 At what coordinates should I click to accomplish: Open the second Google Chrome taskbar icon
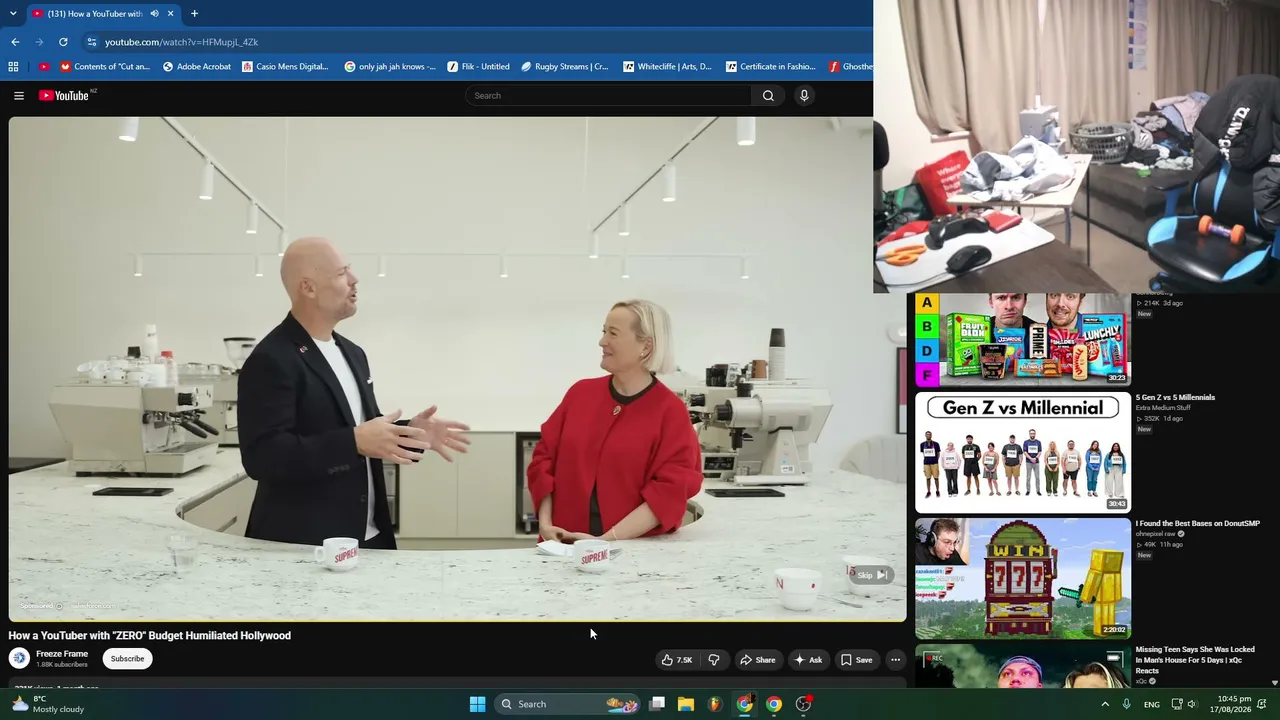click(x=774, y=704)
